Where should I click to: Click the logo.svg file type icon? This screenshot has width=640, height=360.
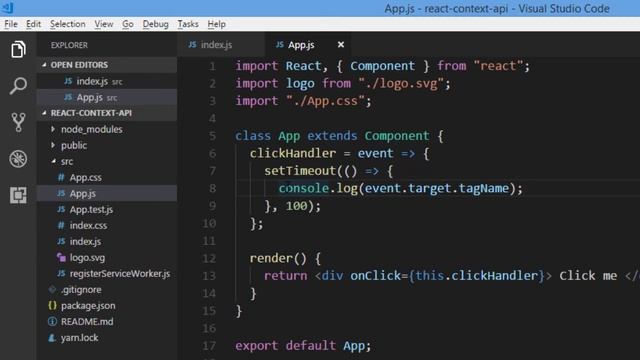pyautogui.click(x=61, y=257)
